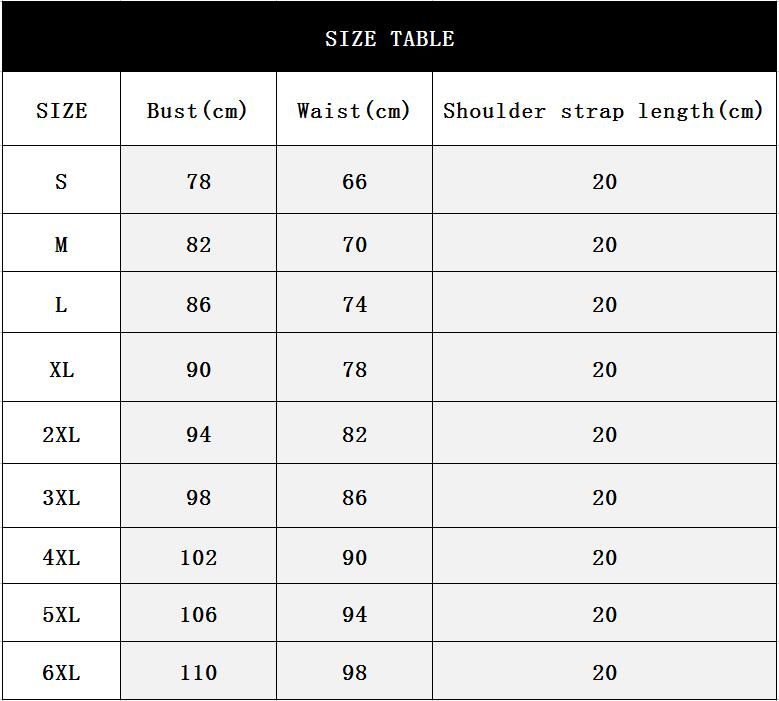
Task: Click the SIZE TABLE title bar
Action: click(389, 39)
